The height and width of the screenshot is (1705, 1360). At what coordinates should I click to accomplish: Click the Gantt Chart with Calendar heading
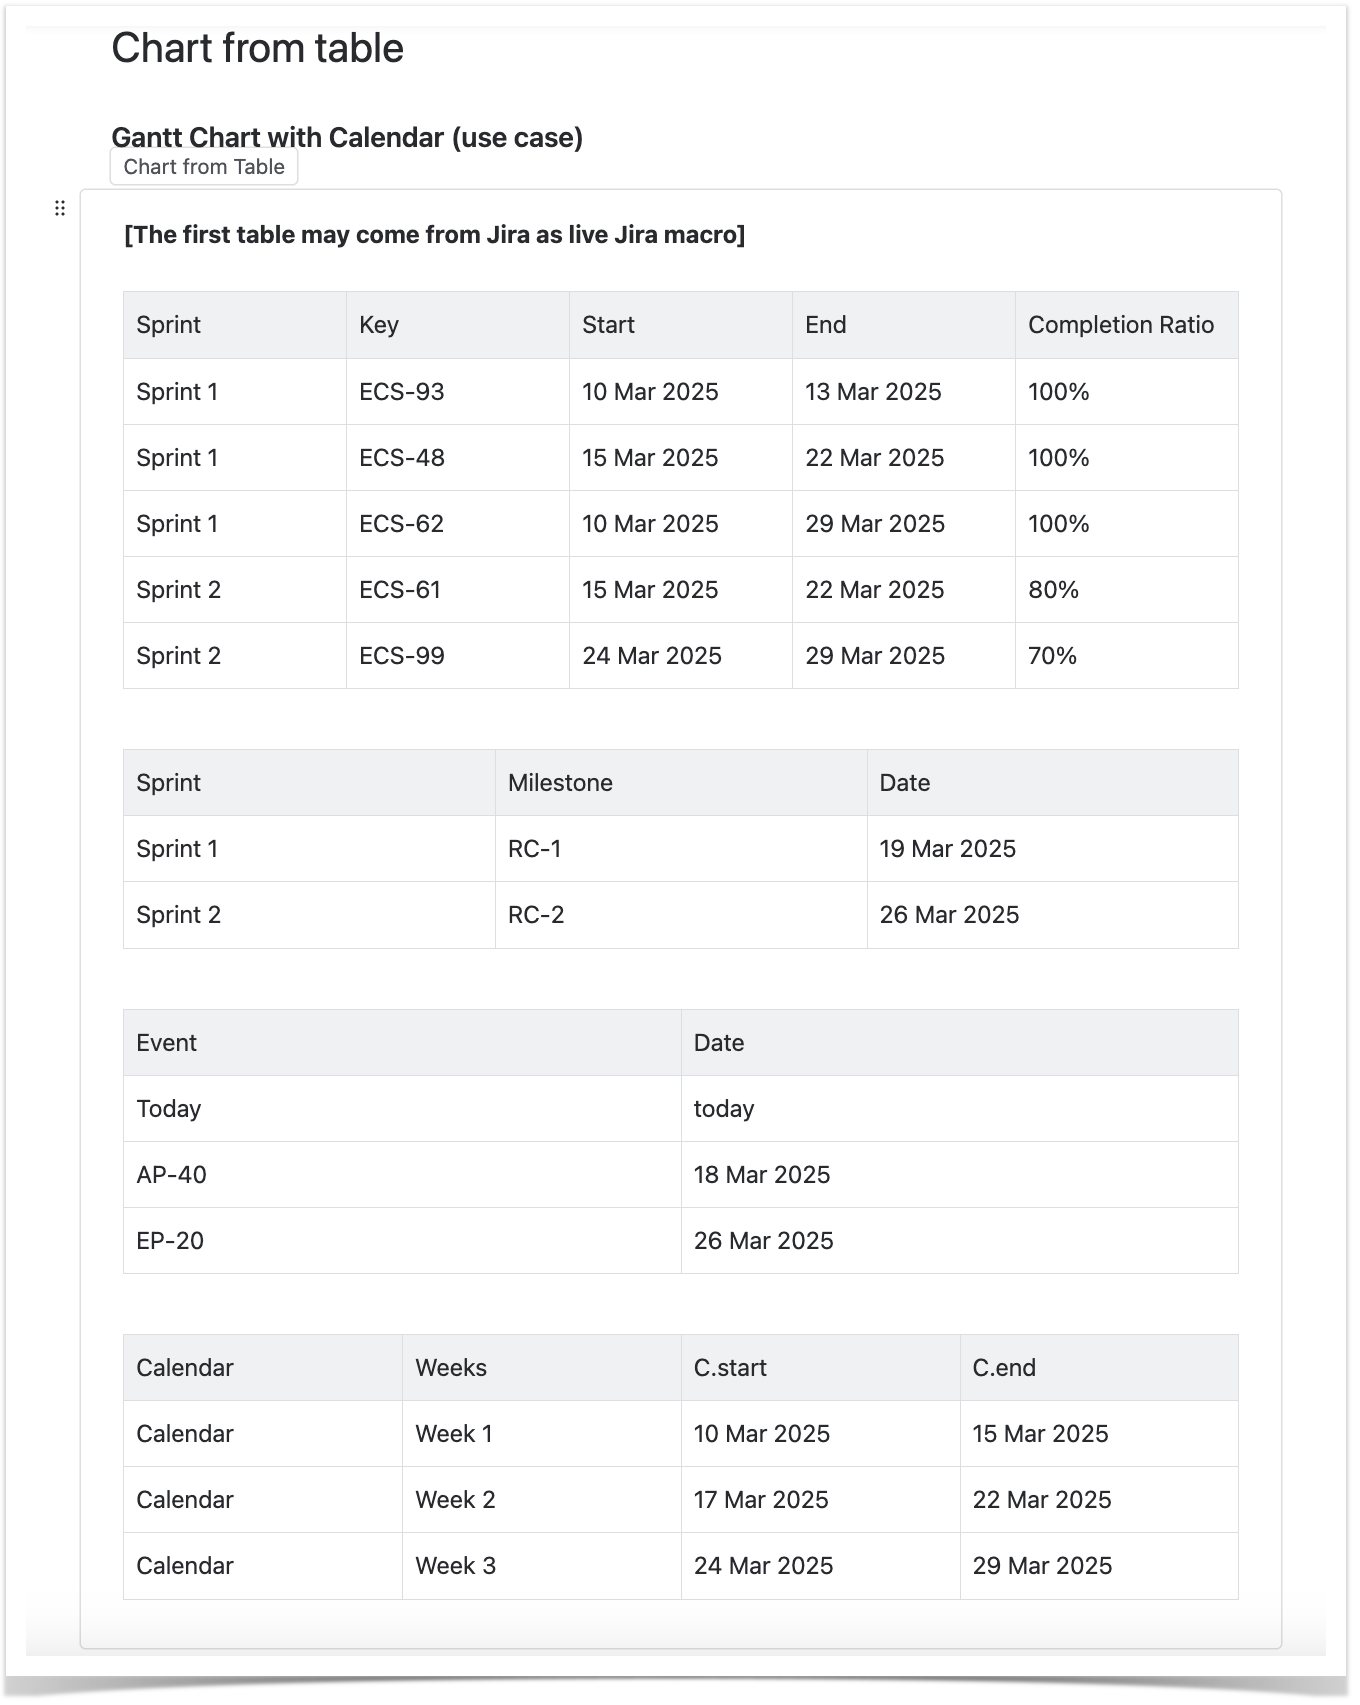pos(346,137)
